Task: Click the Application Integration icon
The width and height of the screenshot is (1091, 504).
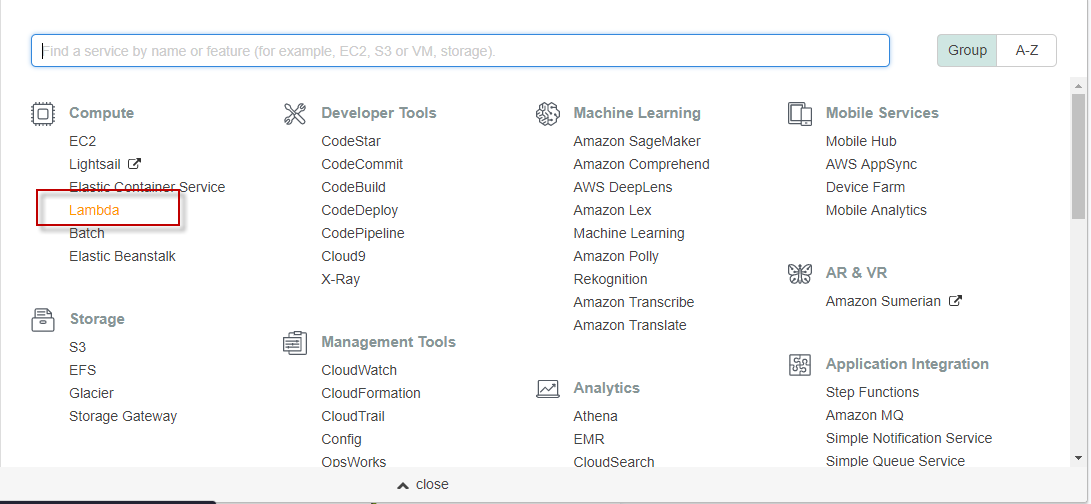Action: (799, 365)
